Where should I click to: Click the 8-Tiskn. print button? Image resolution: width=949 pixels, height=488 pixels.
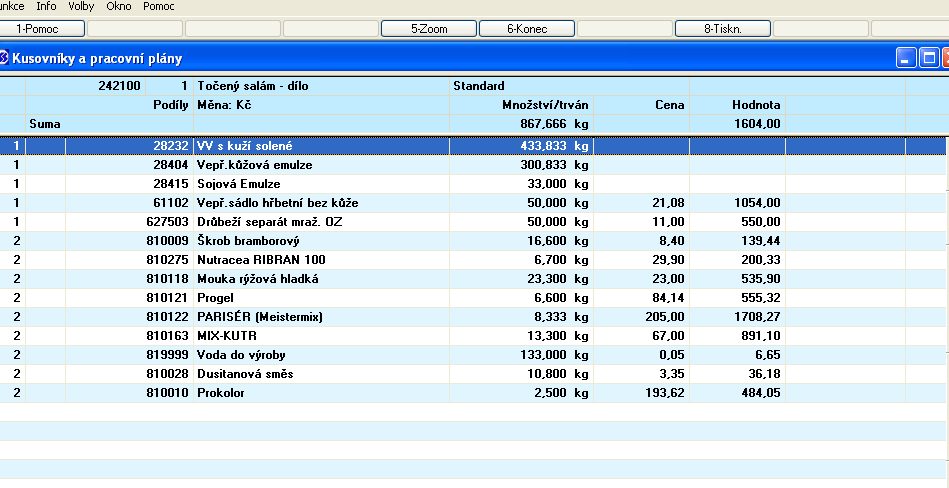click(x=723, y=28)
